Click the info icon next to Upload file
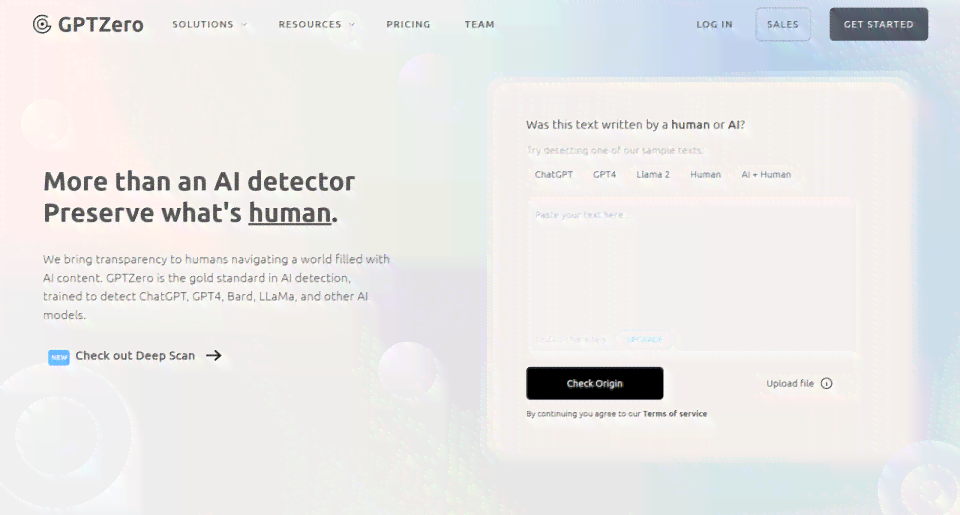 (827, 383)
